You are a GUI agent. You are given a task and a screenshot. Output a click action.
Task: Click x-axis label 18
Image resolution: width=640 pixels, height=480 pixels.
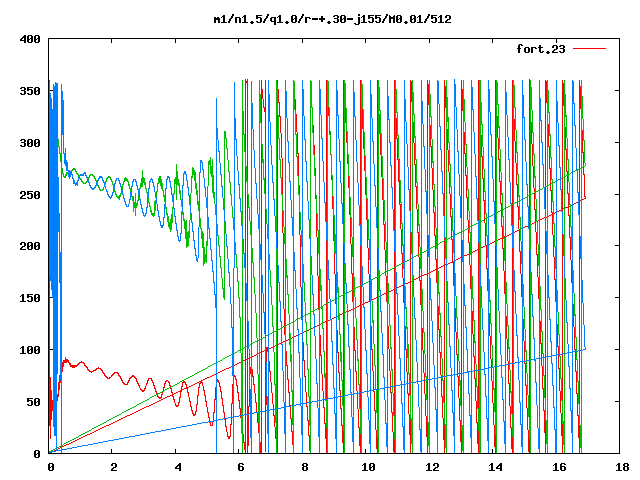pos(622,467)
